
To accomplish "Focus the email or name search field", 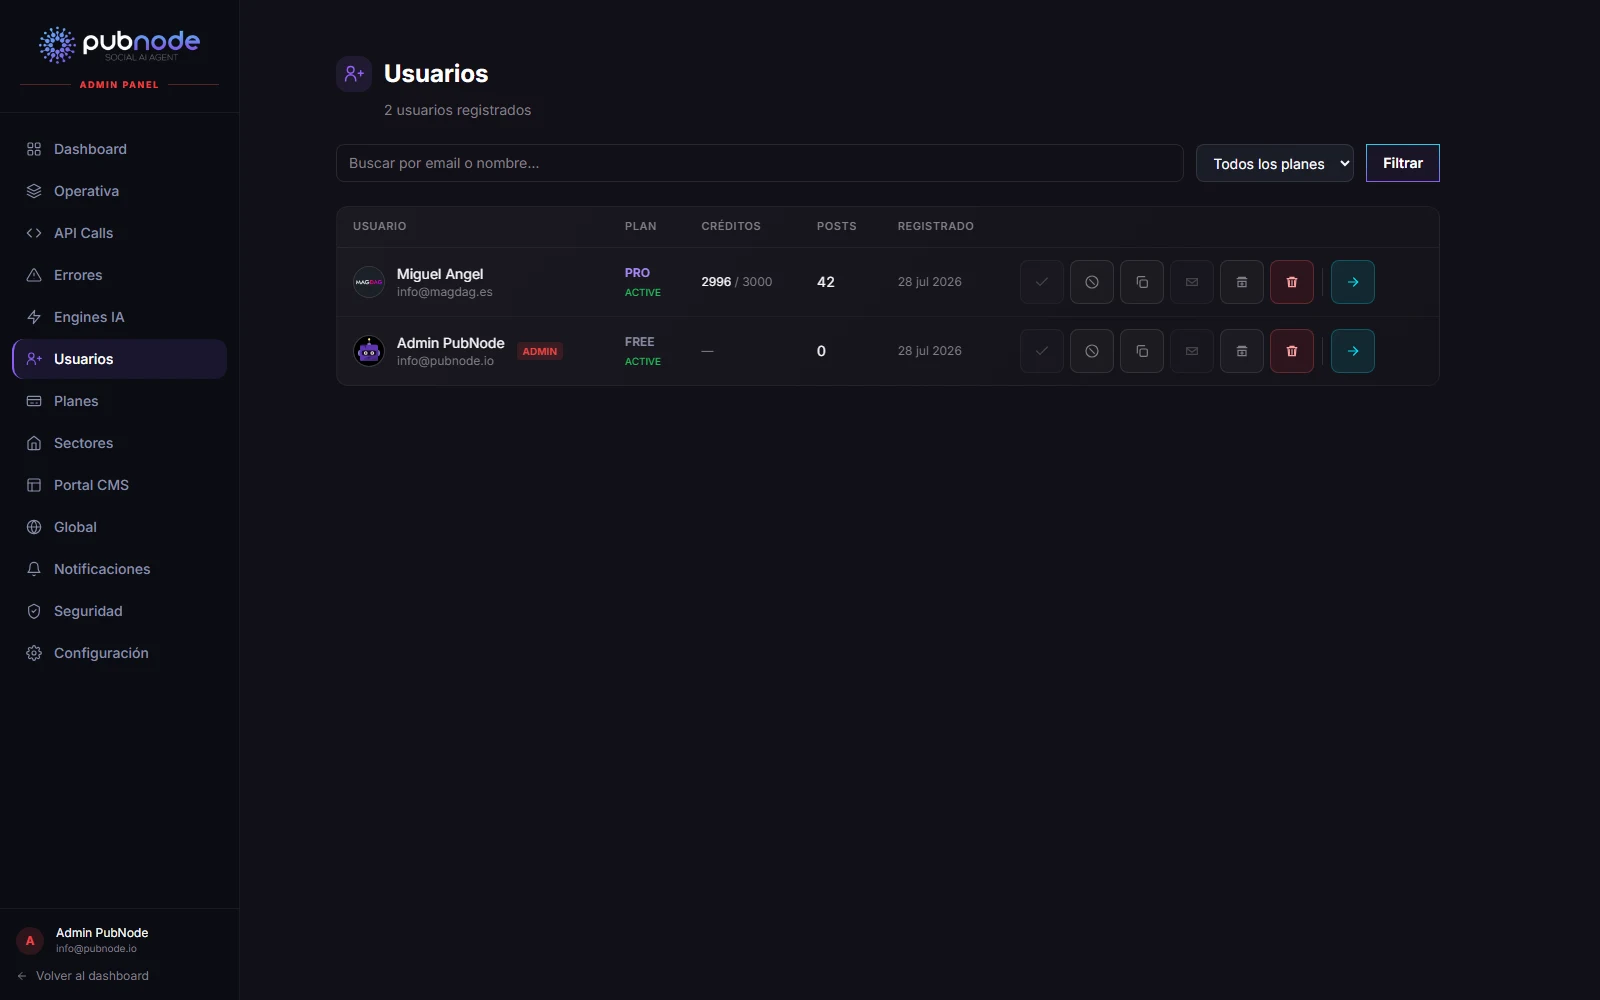I will (x=760, y=163).
